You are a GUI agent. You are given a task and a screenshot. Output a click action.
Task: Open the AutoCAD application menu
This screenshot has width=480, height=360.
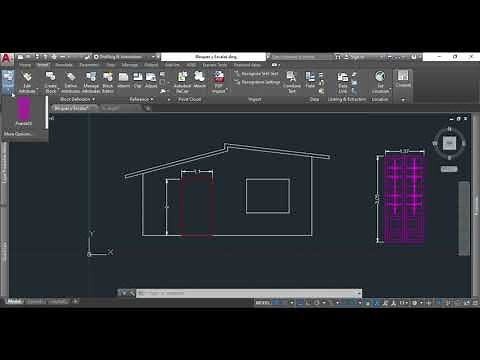point(7,59)
